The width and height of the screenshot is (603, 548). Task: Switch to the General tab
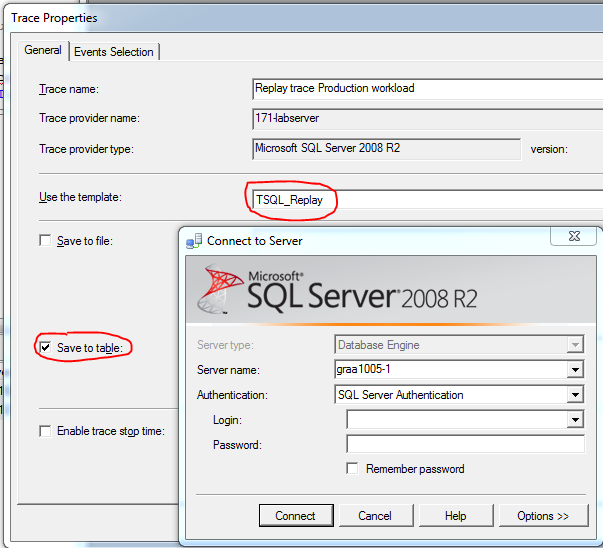43,50
